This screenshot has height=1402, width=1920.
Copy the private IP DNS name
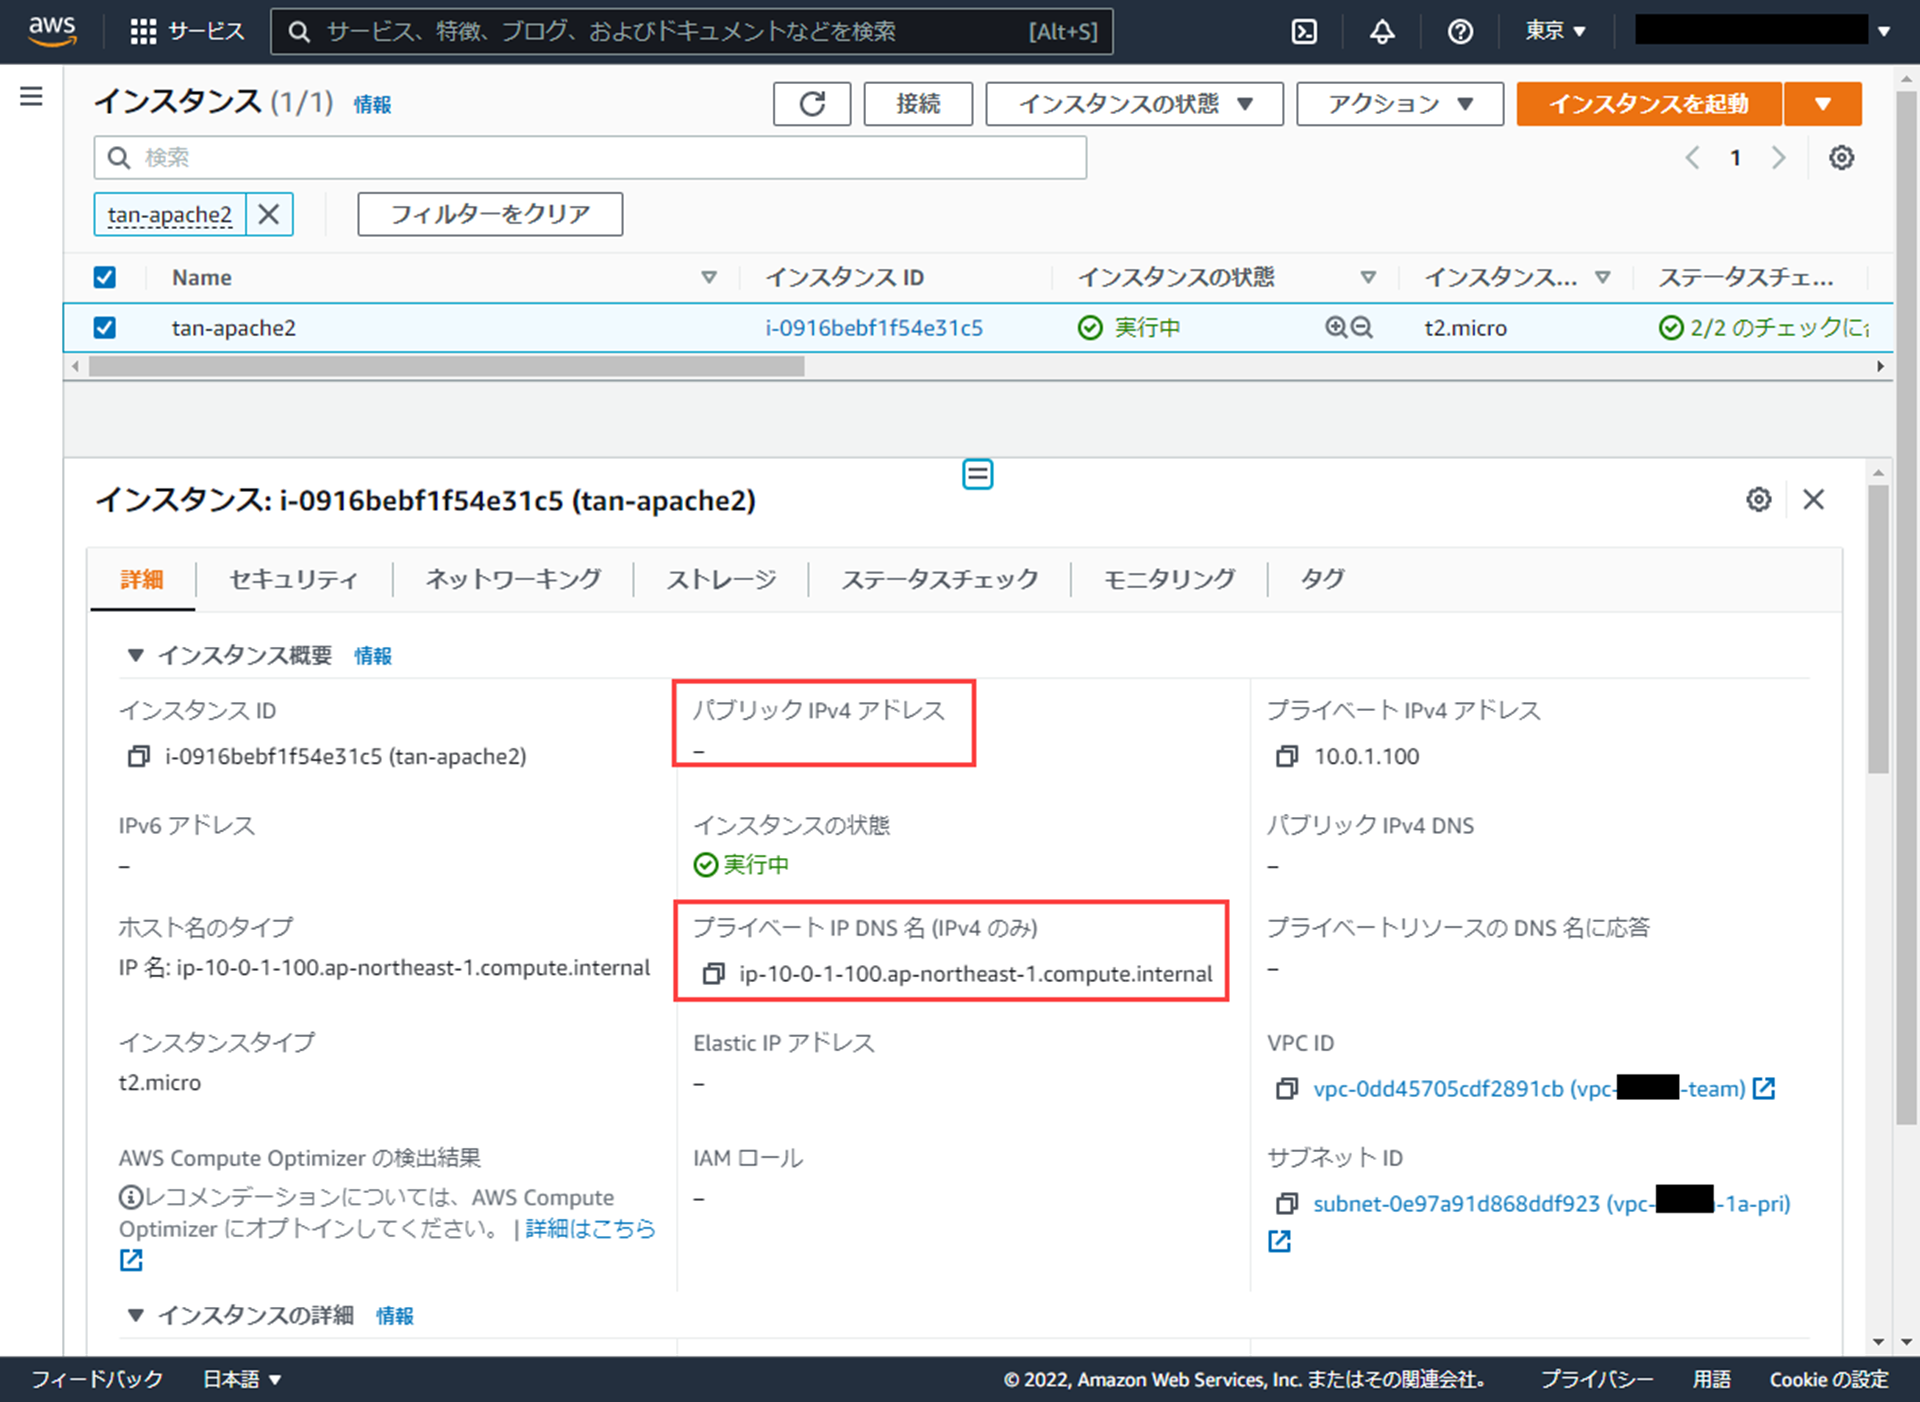[x=713, y=974]
